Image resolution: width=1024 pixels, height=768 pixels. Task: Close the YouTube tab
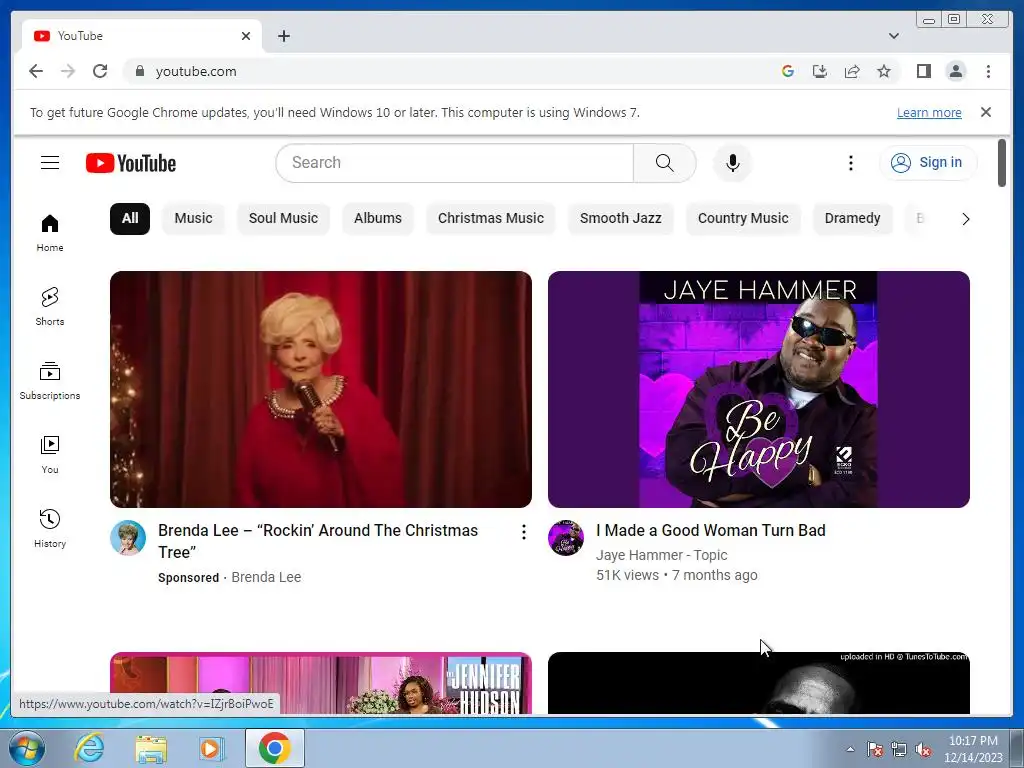246,36
